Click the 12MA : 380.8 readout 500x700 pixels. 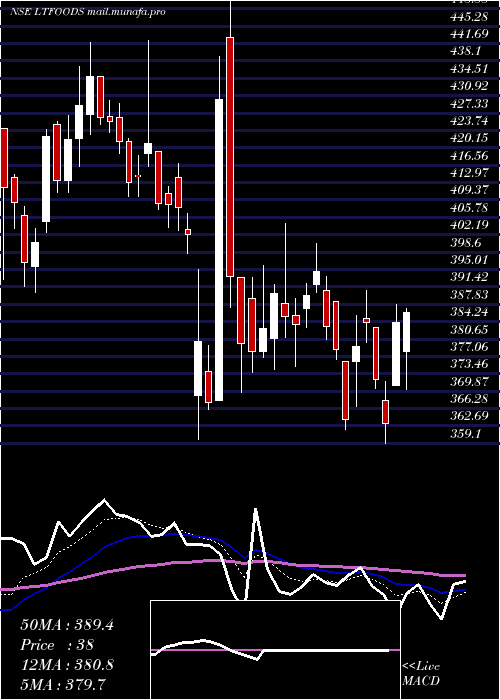click(x=67, y=665)
